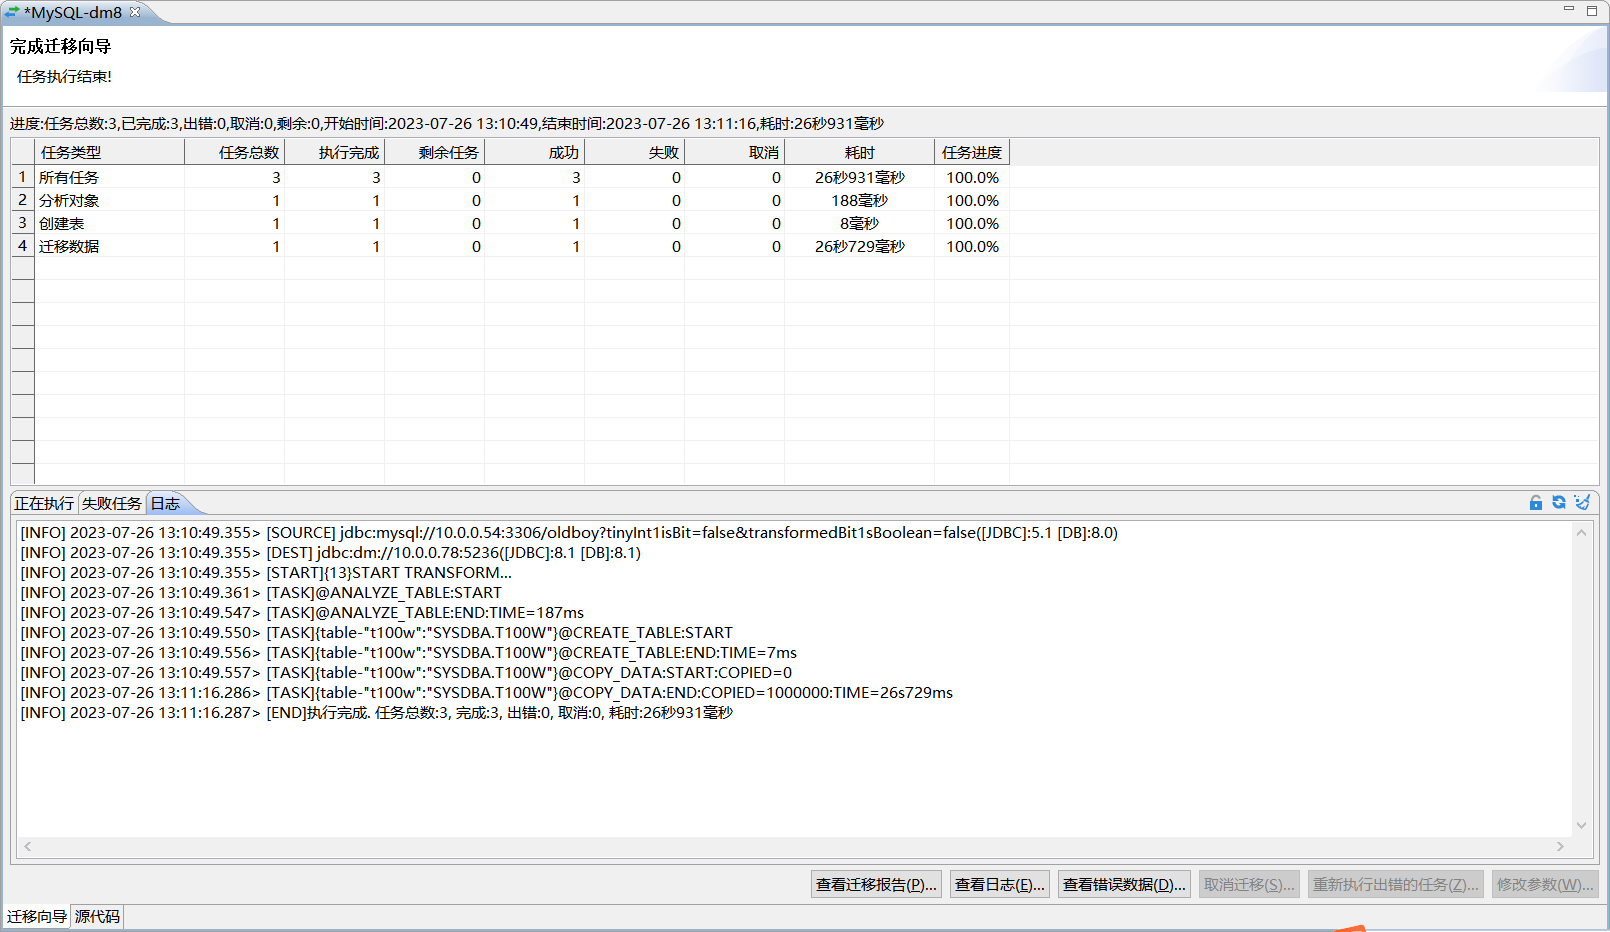Screen dimensions: 1610x932
Task: Click the log's horizontal scroll right arrow
Action: [1560, 847]
